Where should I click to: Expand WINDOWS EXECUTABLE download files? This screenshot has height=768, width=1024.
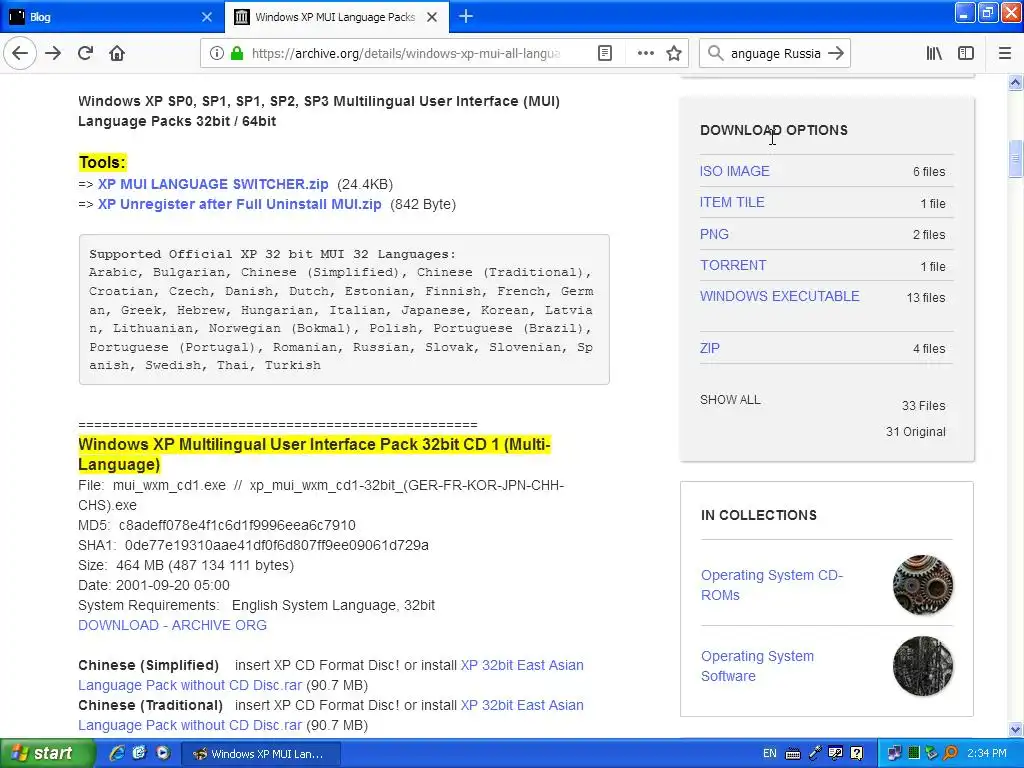coord(780,296)
